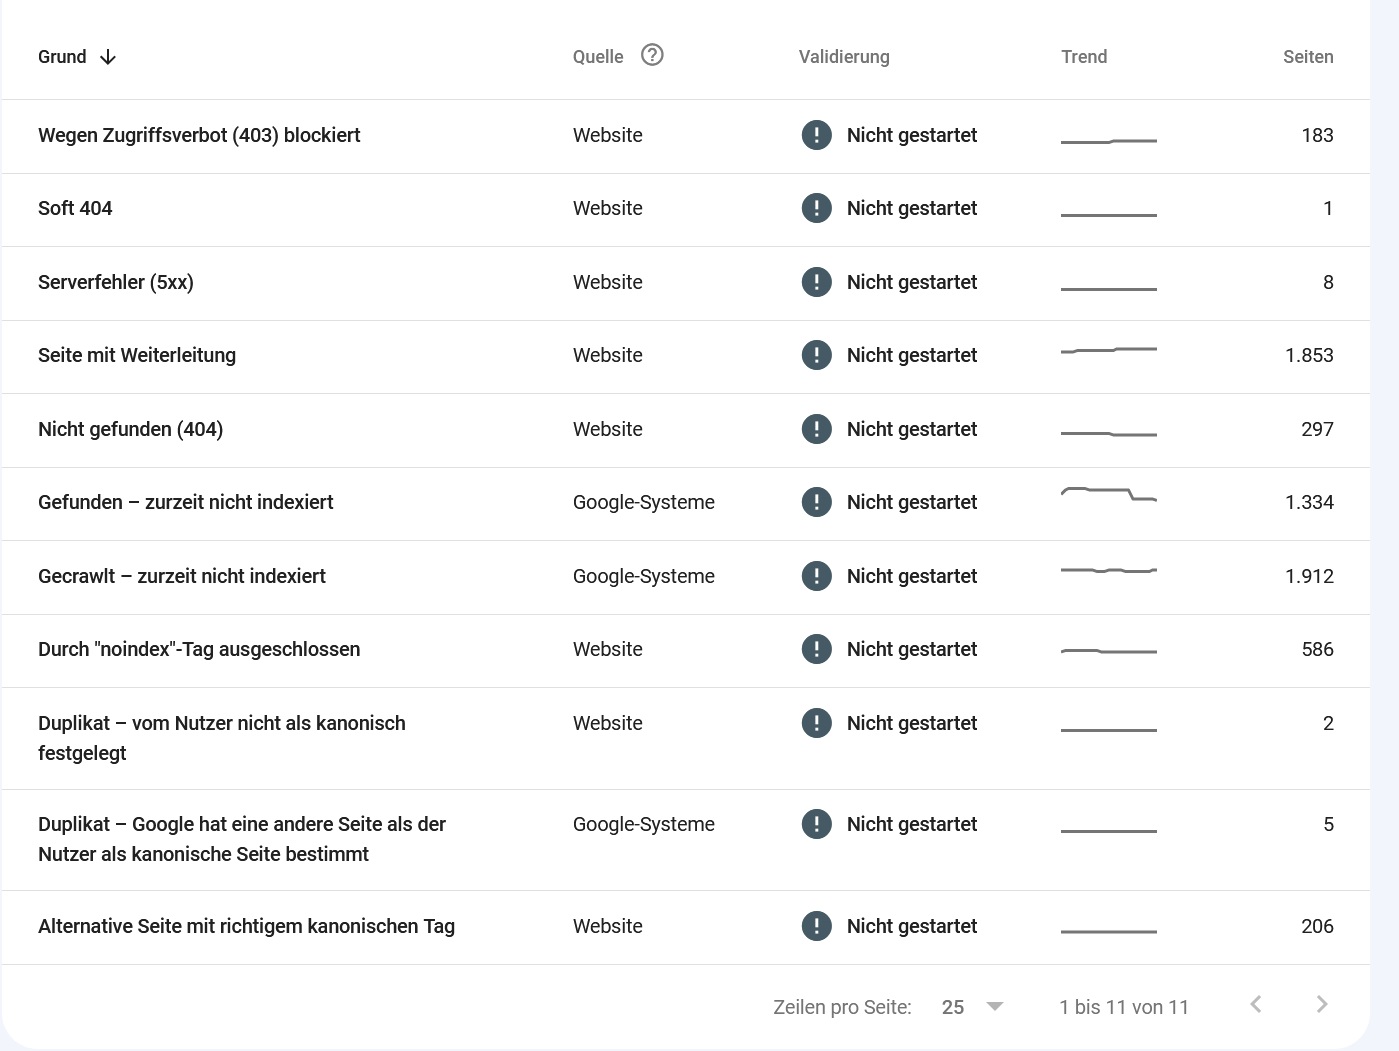This screenshot has width=1399, height=1051.
Task: Open Gecrawlt – zurzeit nicht indexiert row
Action: (181, 576)
